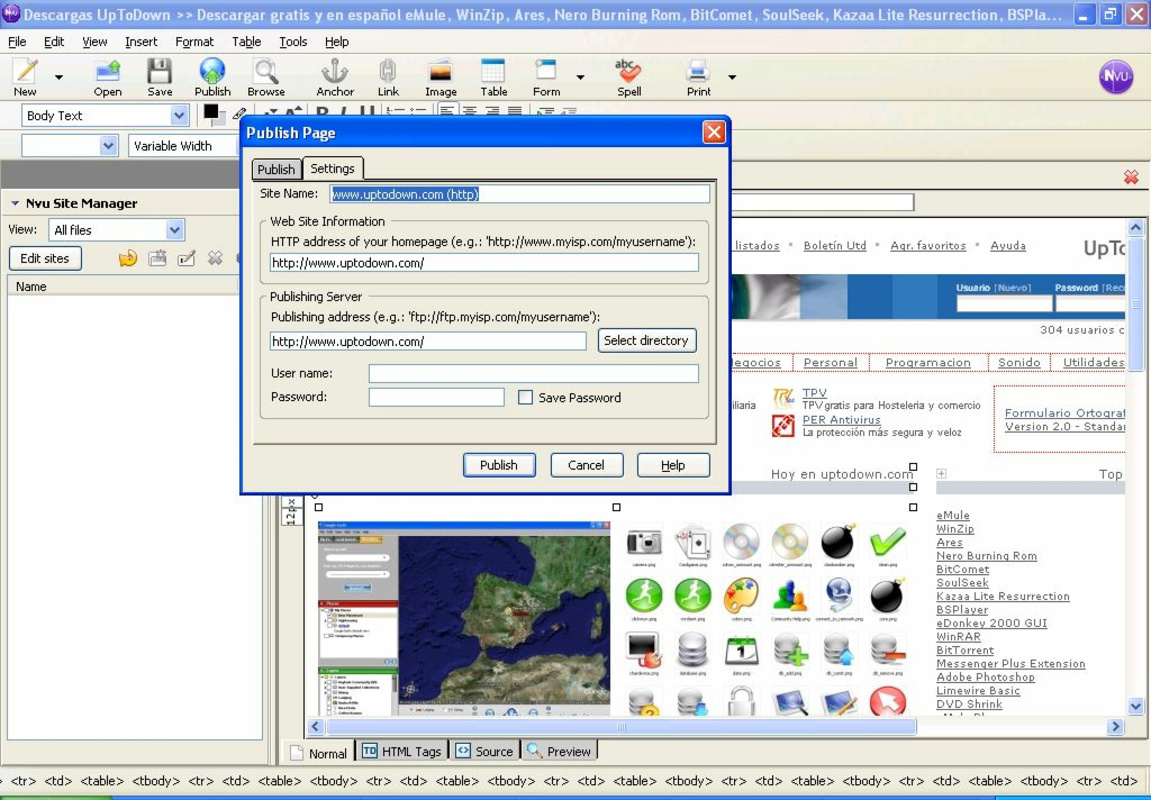Insert an image with the Image toolbar icon
The width and height of the screenshot is (1151, 800).
point(440,78)
